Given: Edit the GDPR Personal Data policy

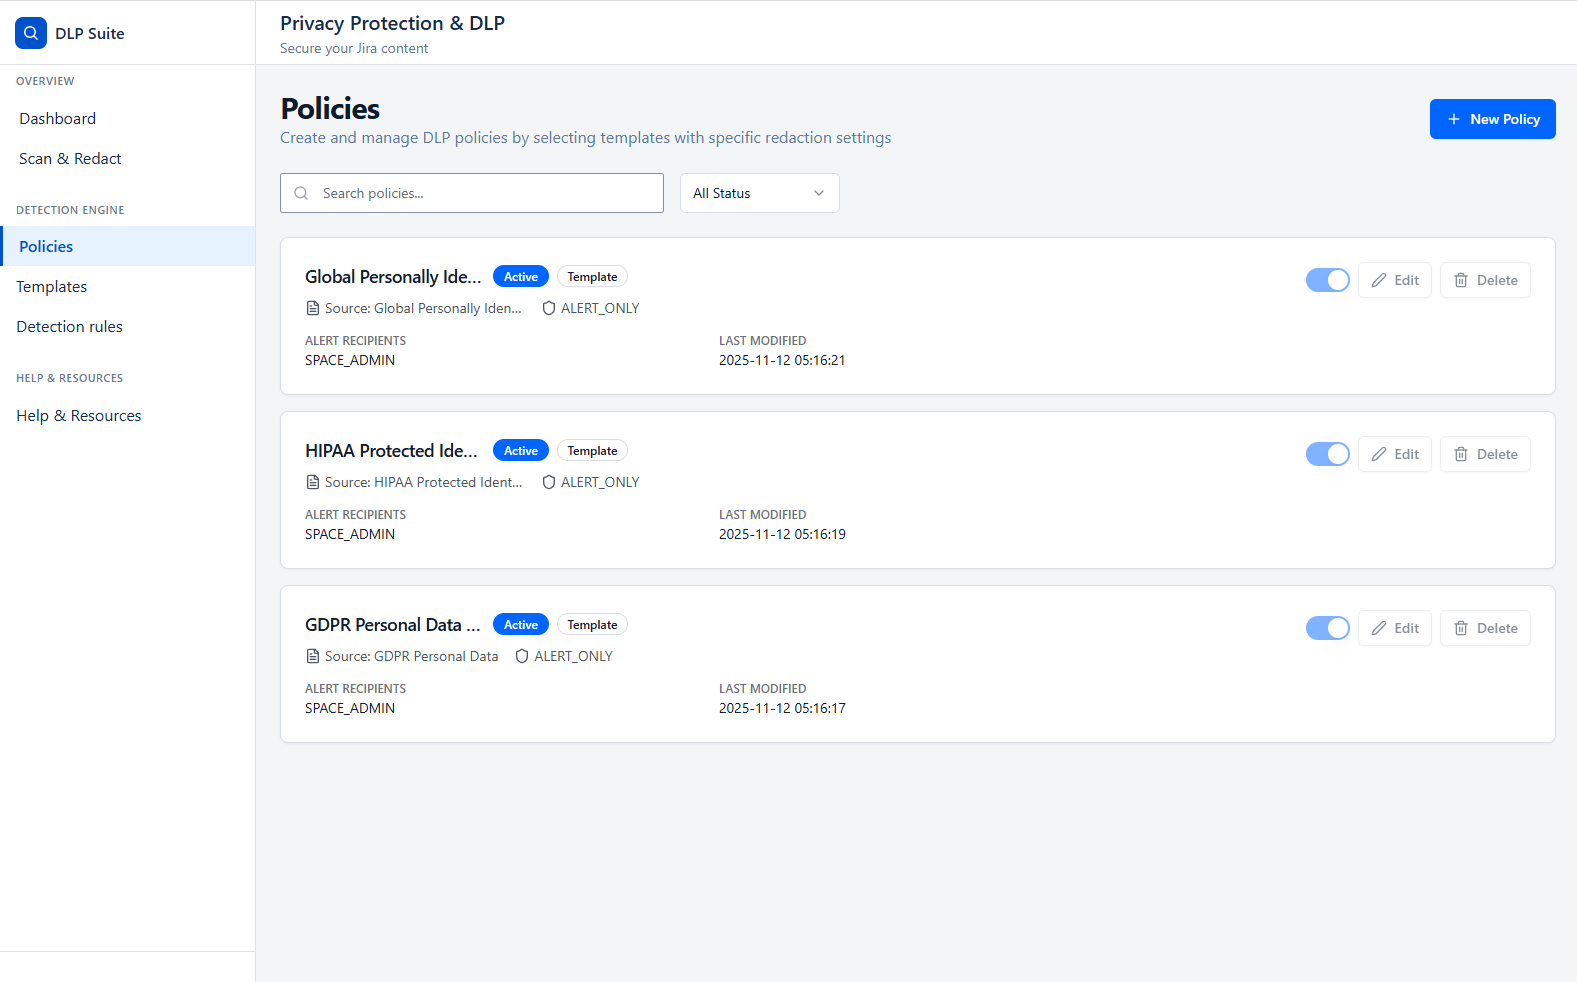Looking at the screenshot, I should [x=1395, y=628].
